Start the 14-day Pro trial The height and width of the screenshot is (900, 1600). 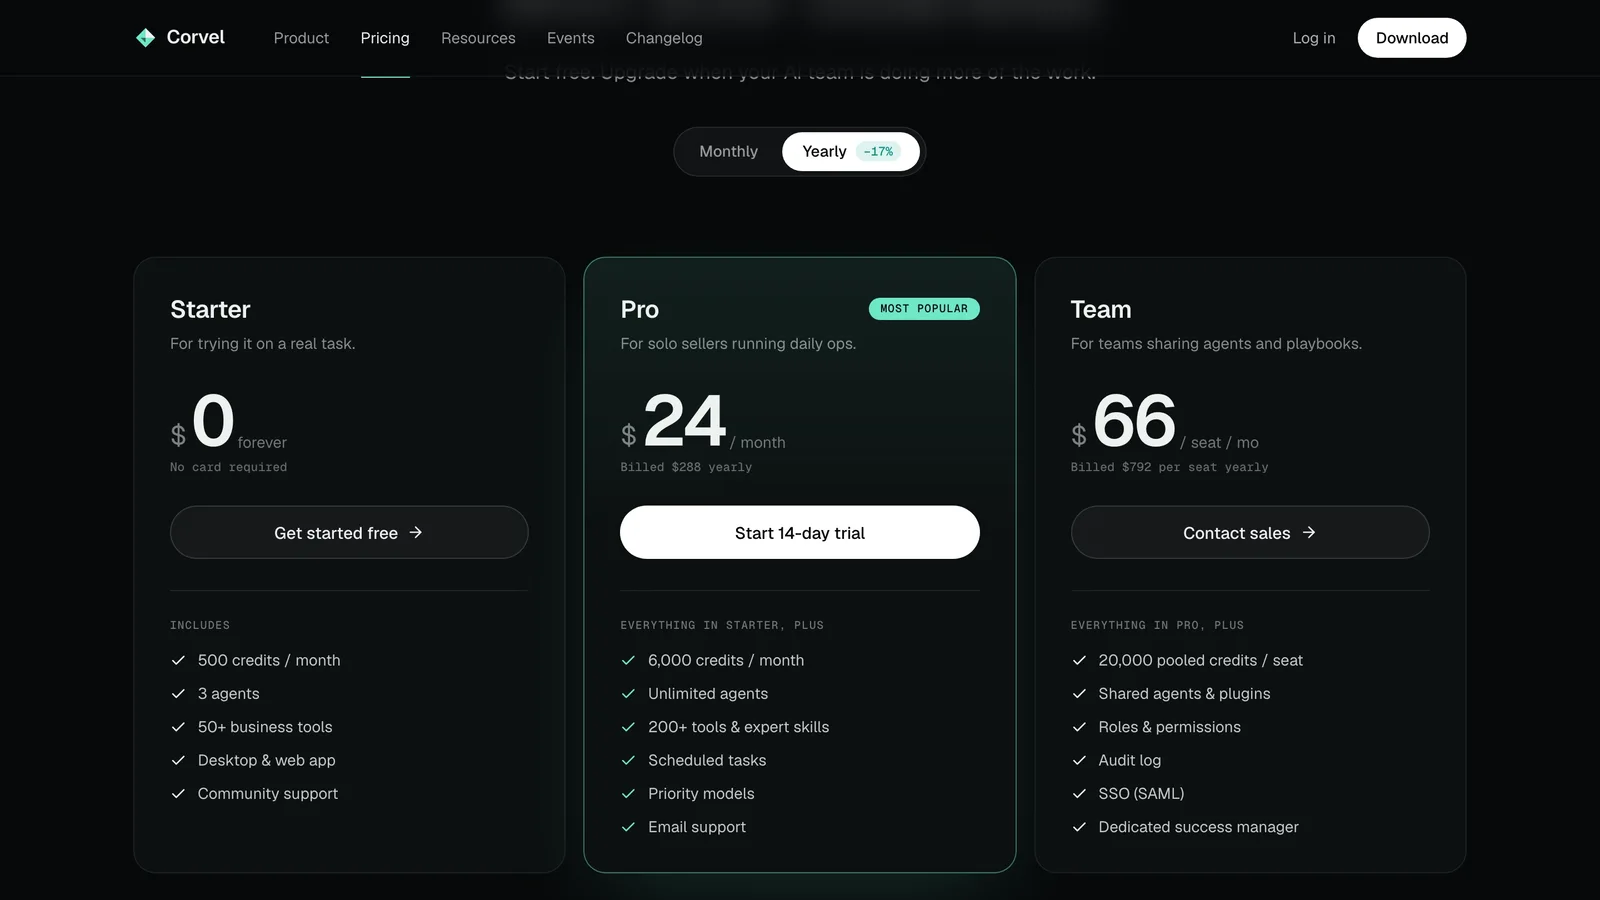(x=800, y=532)
